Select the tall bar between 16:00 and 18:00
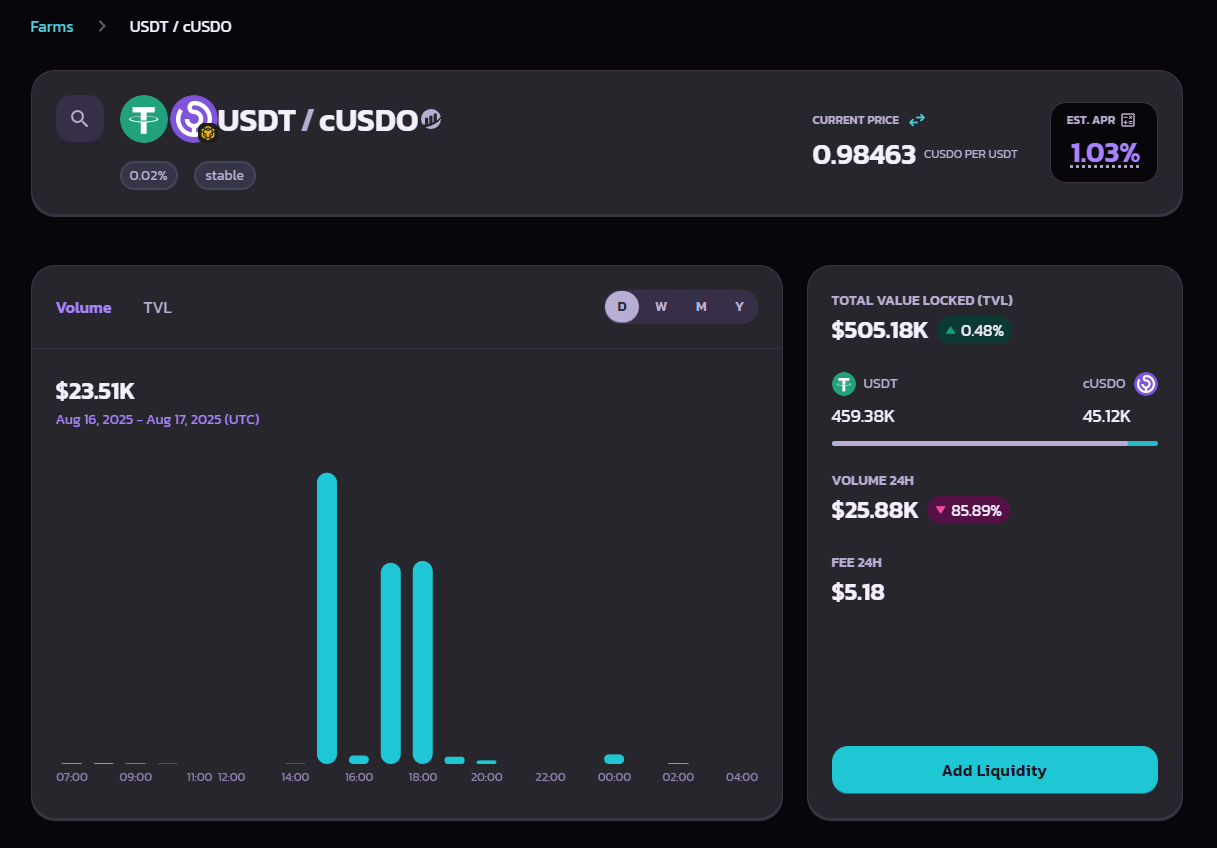 click(x=391, y=664)
